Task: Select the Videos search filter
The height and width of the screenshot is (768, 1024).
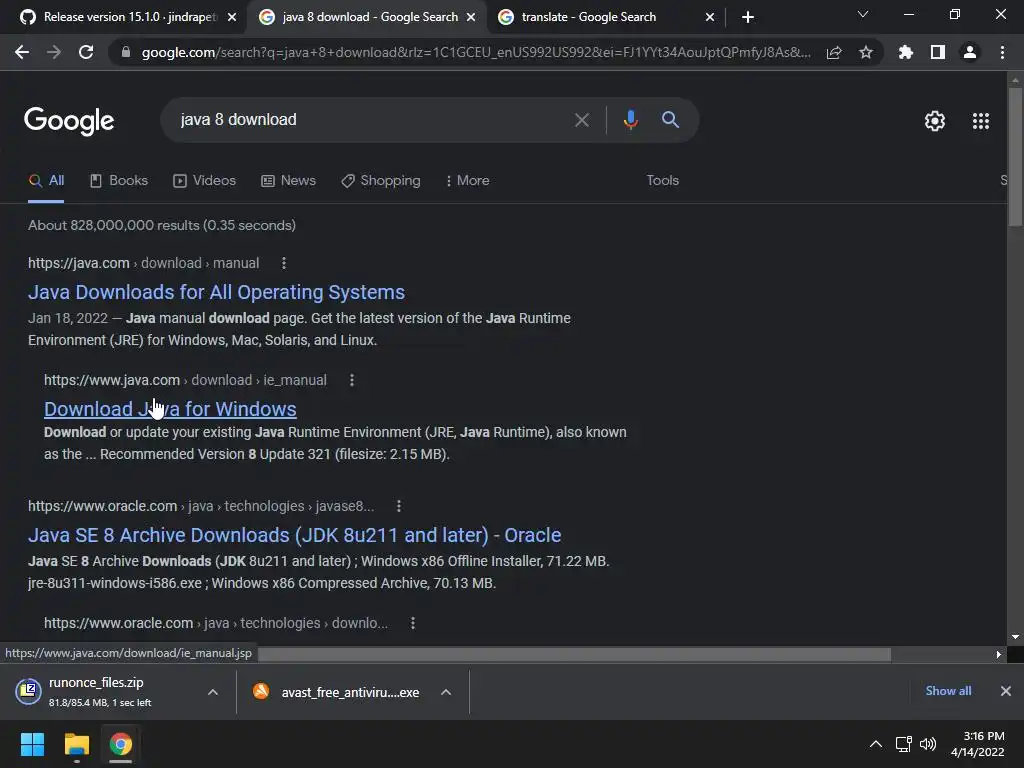Action: pos(204,181)
